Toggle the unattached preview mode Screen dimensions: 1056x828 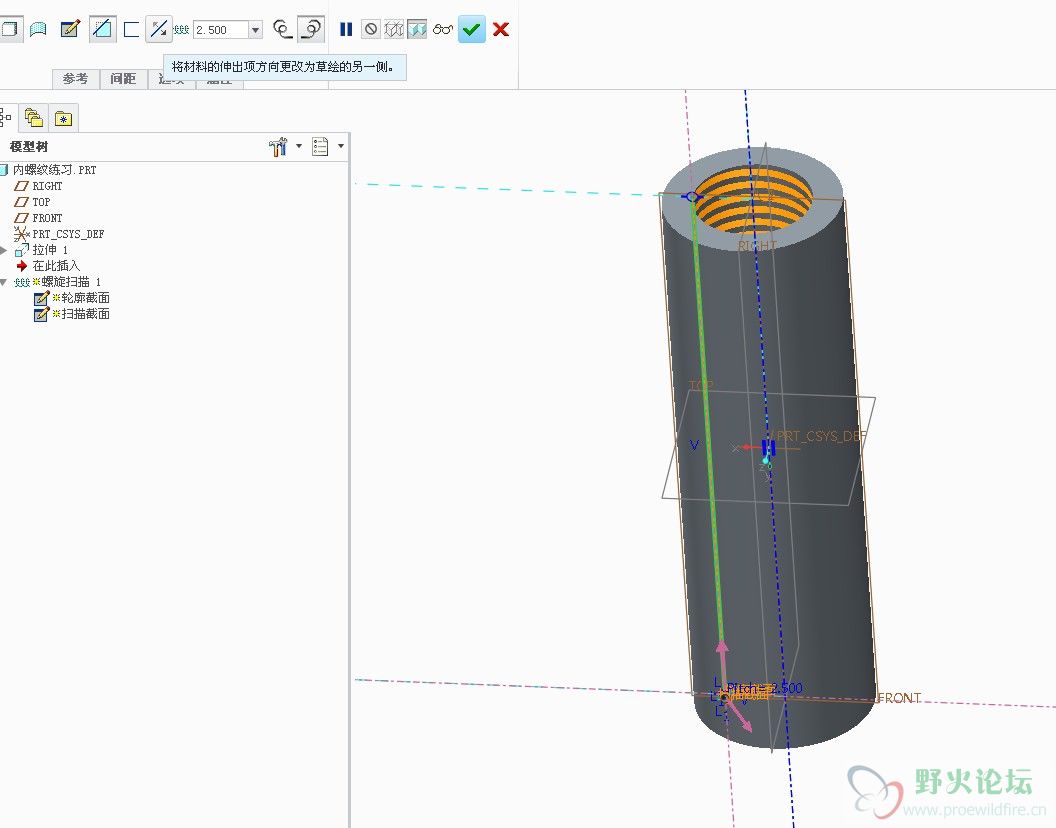pyautogui.click(x=394, y=29)
